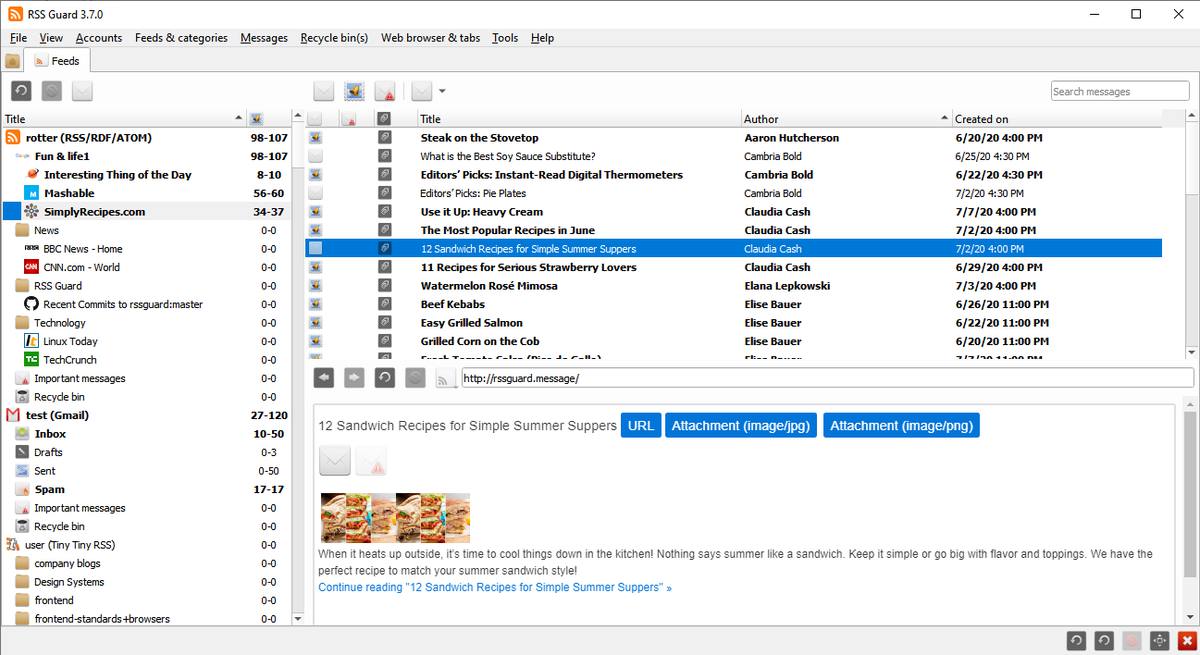Toggle read state of 'Use it Up: Heavy Cream'
Screen dimensions: 1200x655
pyautogui.click(x=315, y=212)
